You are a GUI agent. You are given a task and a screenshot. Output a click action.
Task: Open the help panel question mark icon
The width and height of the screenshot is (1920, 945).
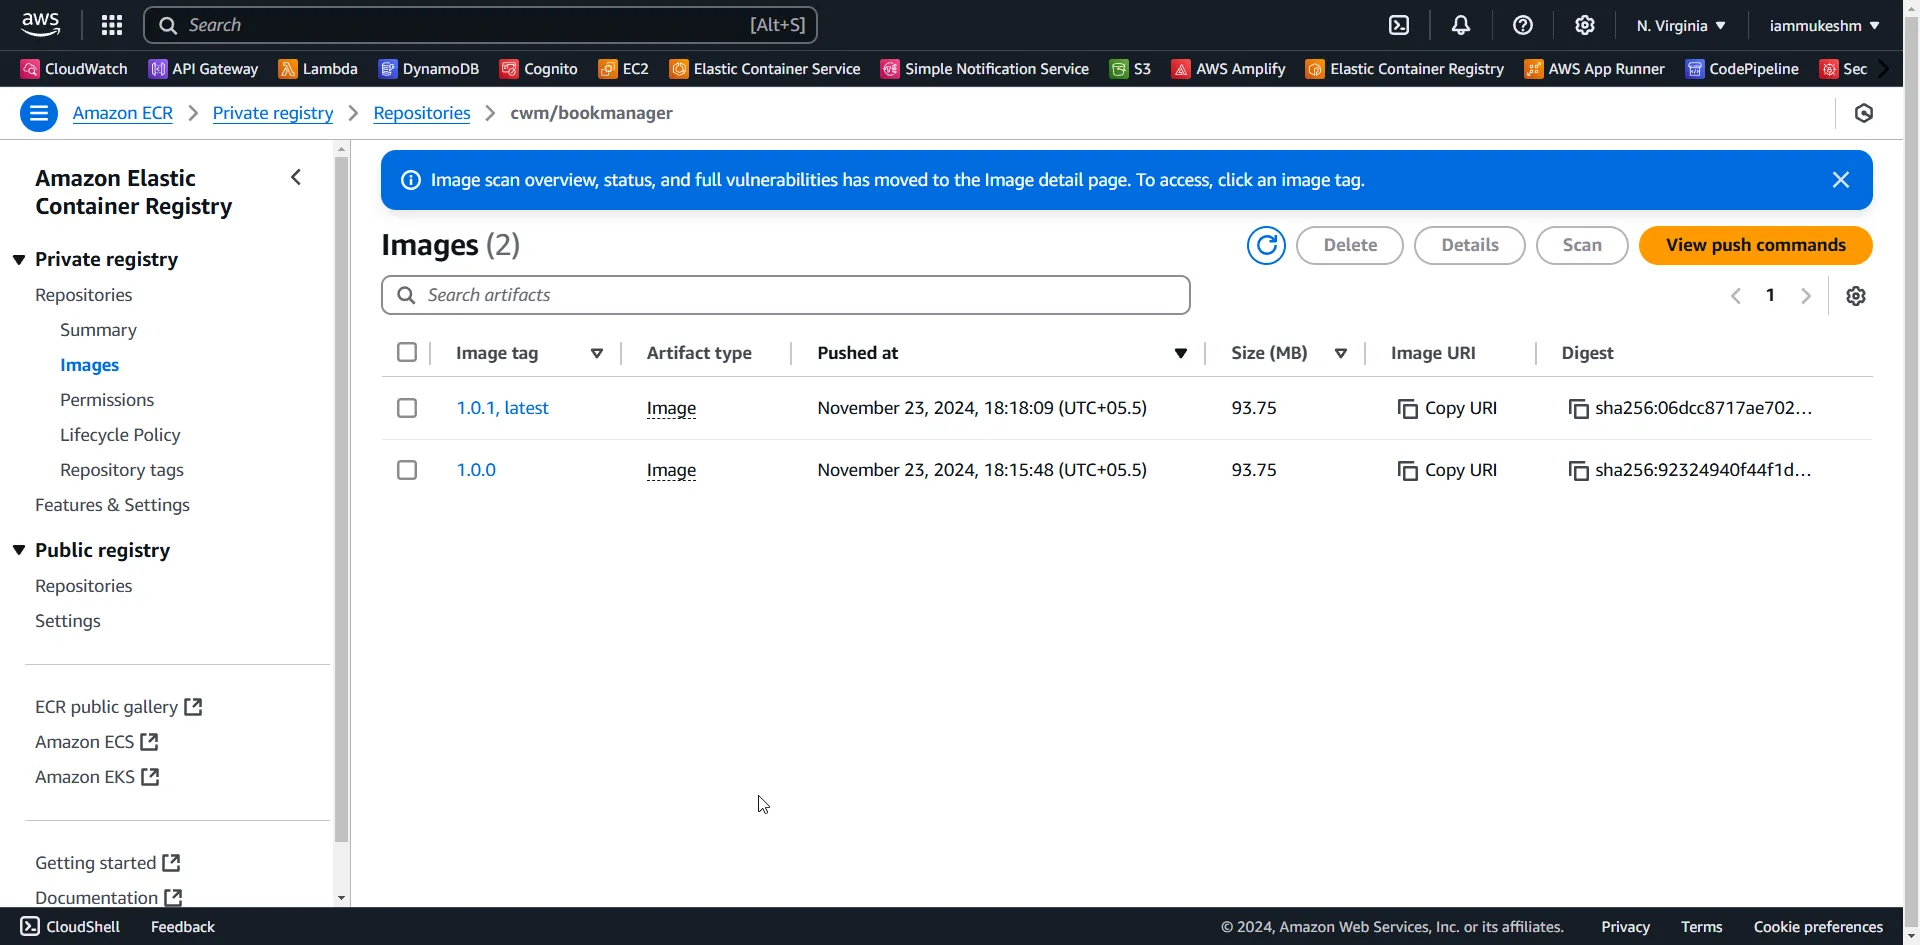[1522, 25]
